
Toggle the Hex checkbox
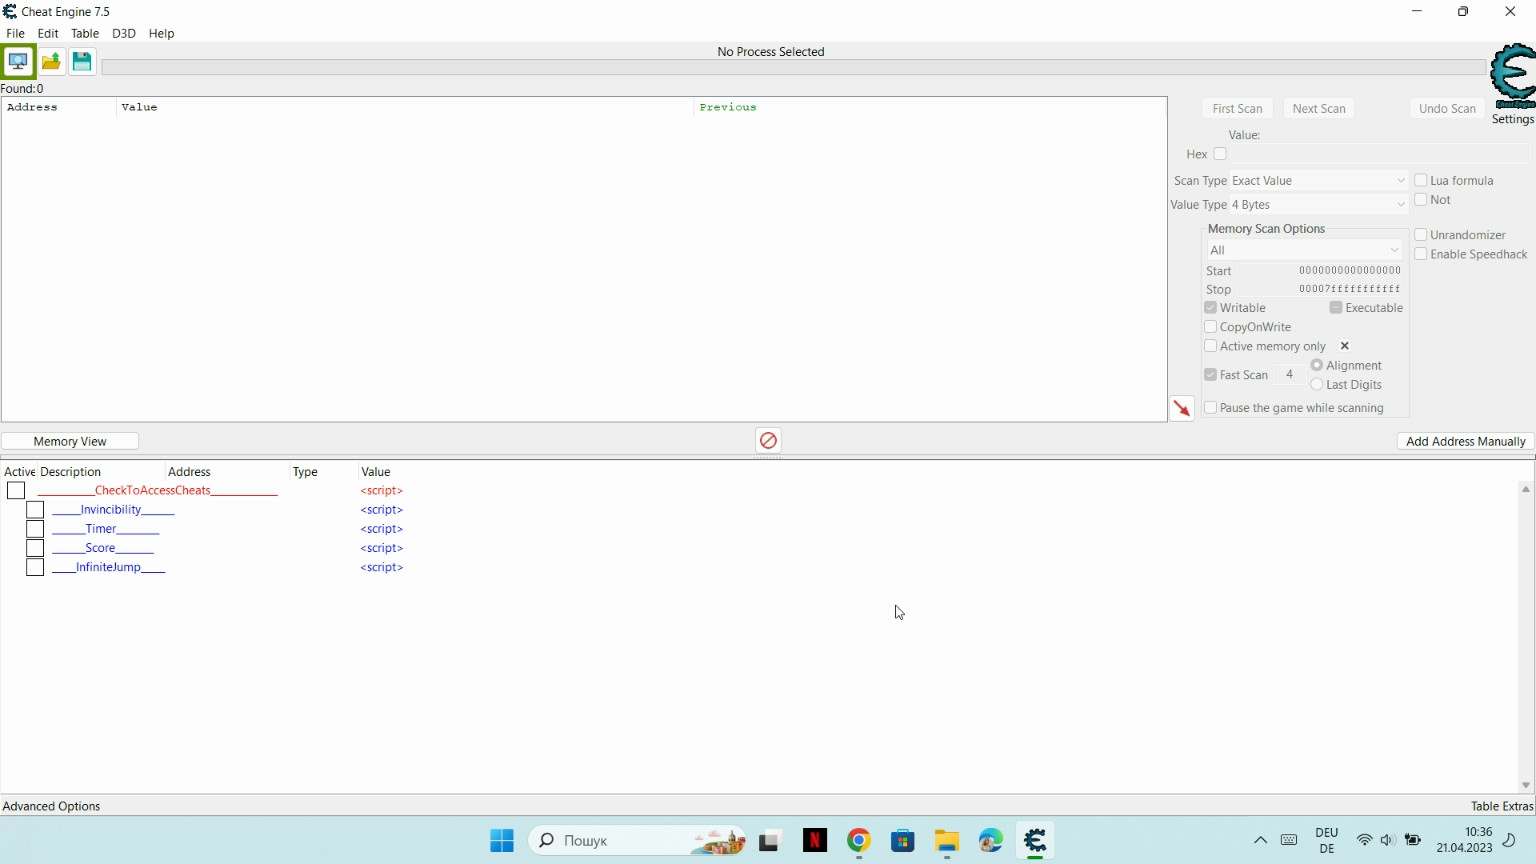coord(1220,154)
